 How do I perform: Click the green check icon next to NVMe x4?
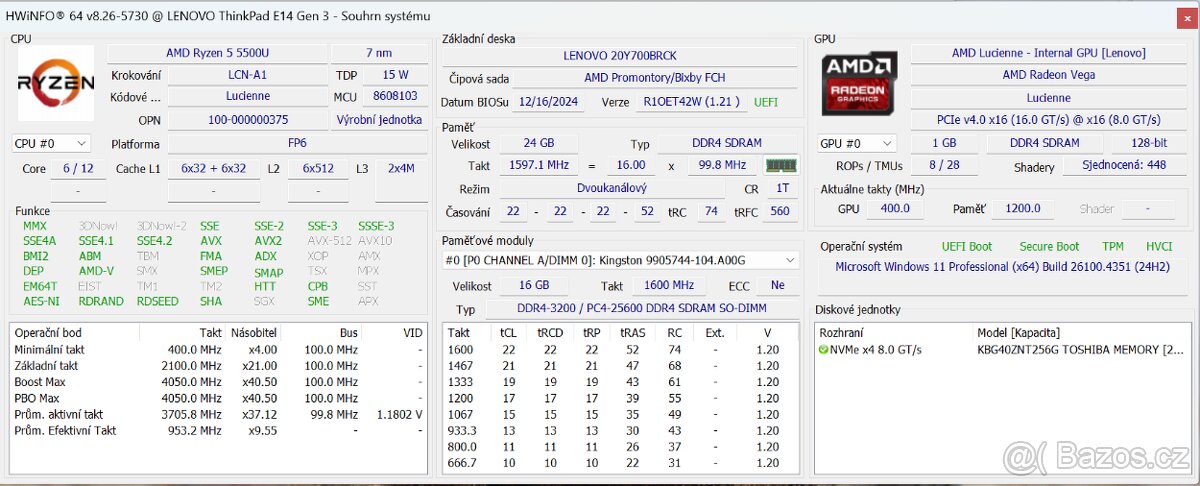tap(823, 350)
